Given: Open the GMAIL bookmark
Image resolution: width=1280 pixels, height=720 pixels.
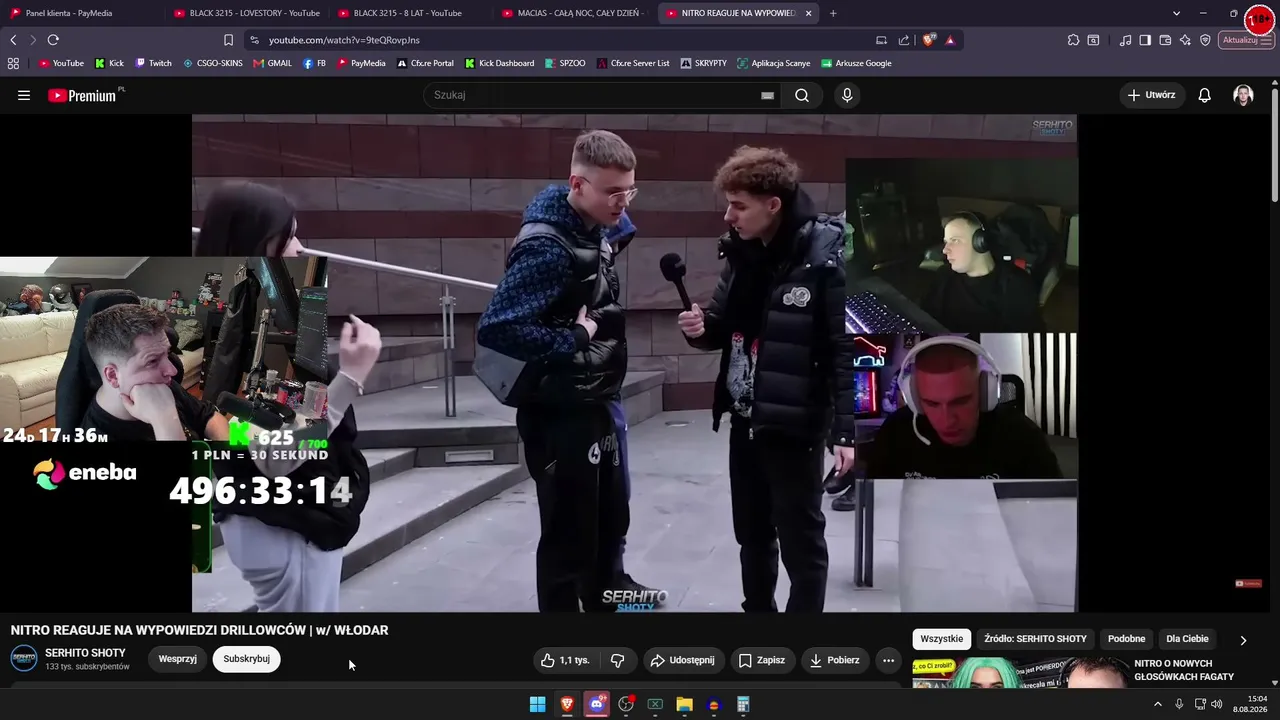Looking at the screenshot, I should pos(272,63).
